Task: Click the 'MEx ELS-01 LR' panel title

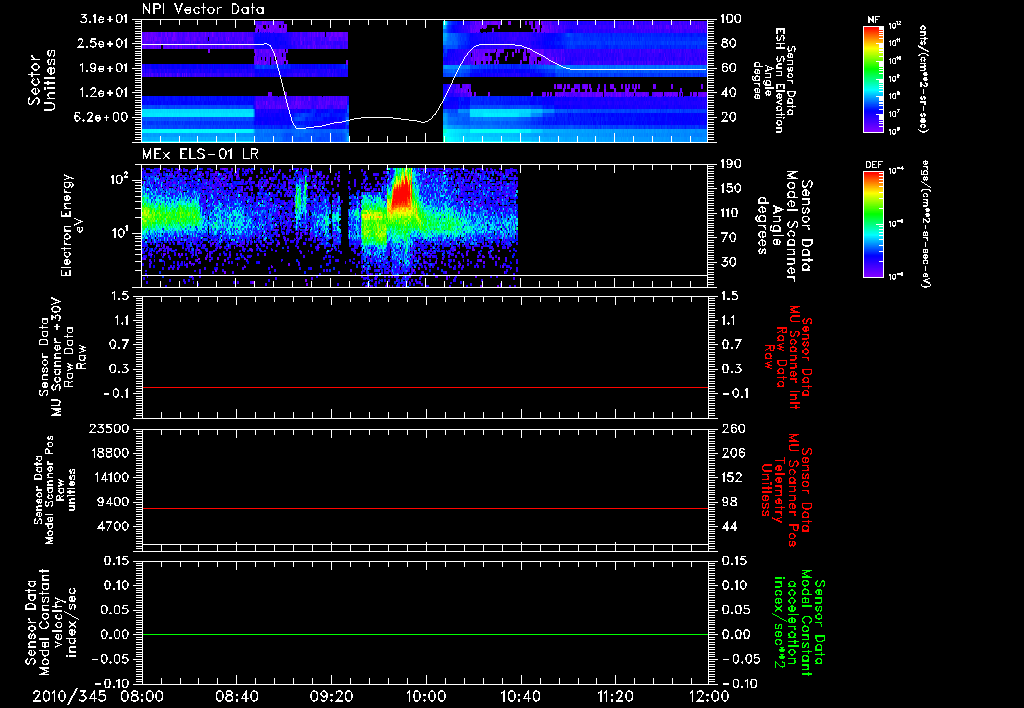Action: 200,155
